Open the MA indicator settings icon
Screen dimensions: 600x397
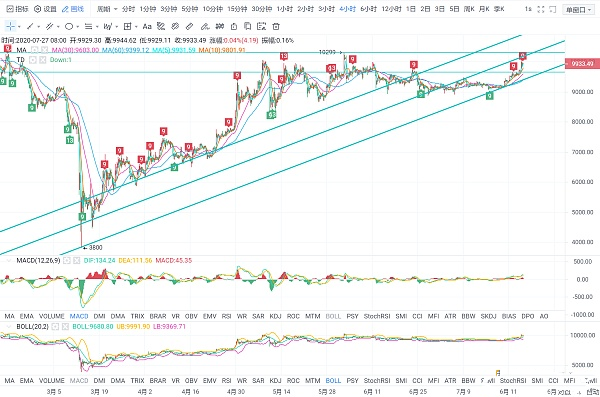35,50
